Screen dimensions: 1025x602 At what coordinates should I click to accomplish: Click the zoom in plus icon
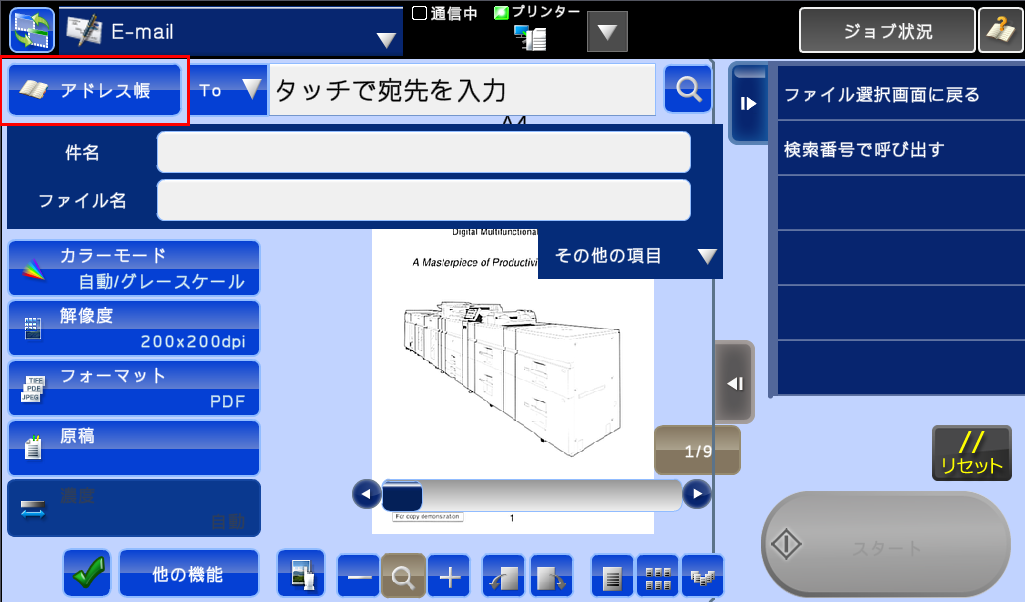(449, 576)
